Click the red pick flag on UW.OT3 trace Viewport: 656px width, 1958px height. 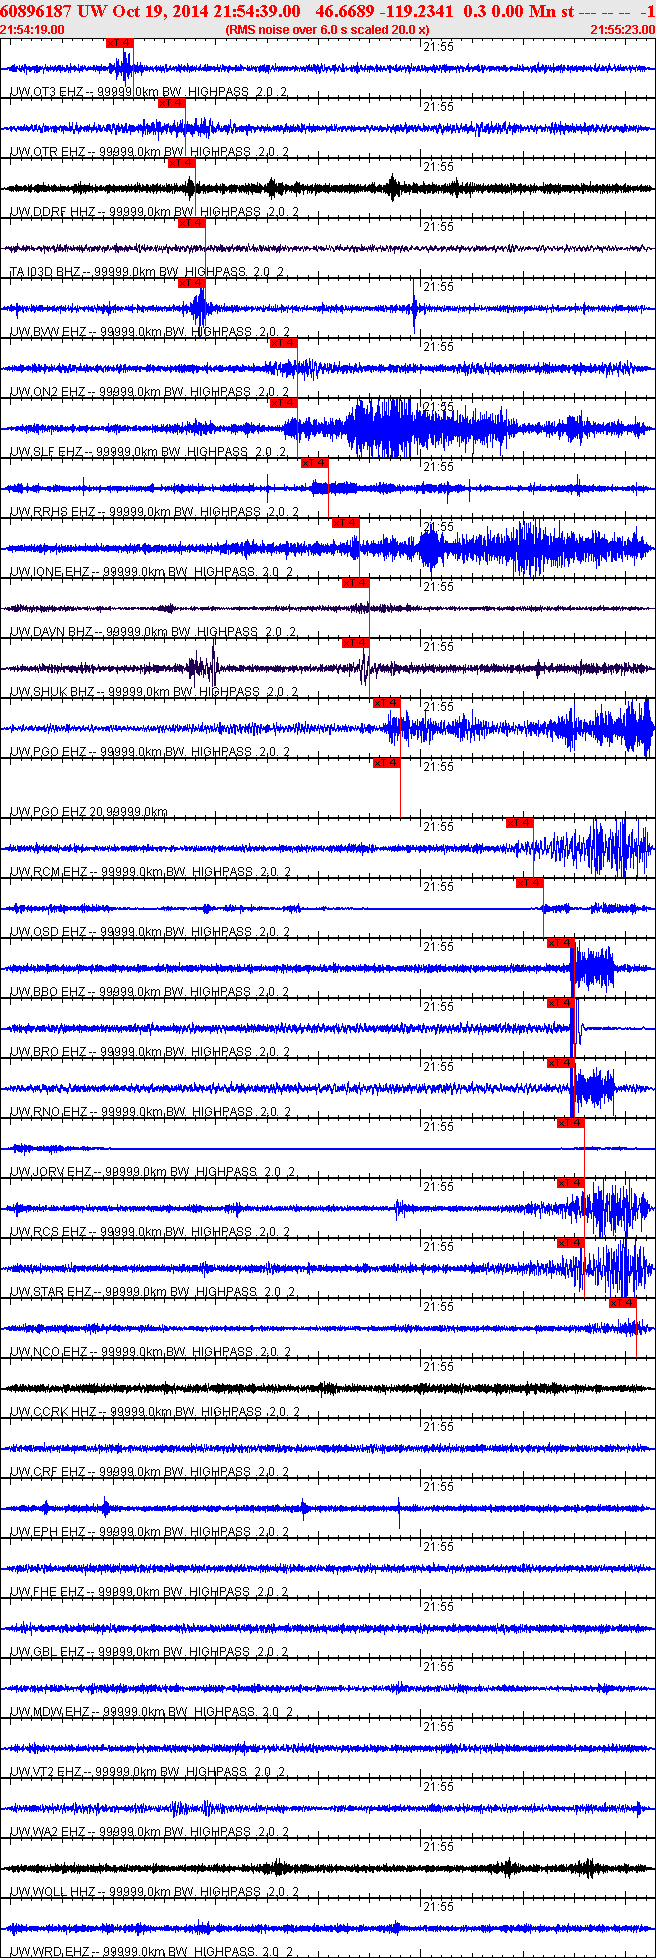click(x=119, y=43)
